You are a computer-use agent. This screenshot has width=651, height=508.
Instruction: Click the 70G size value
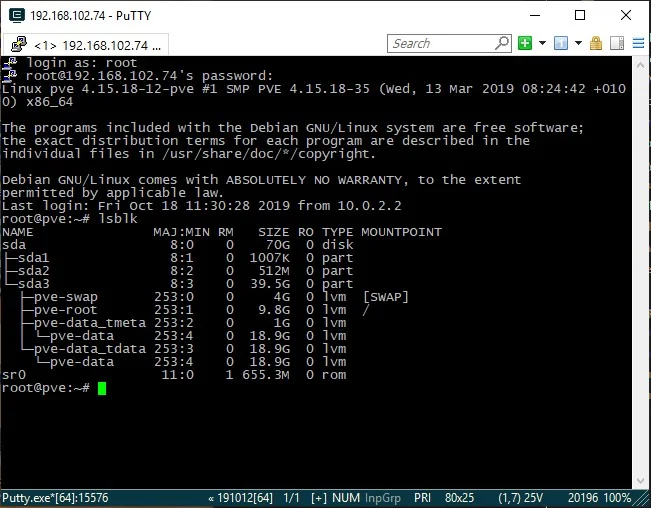coord(278,244)
